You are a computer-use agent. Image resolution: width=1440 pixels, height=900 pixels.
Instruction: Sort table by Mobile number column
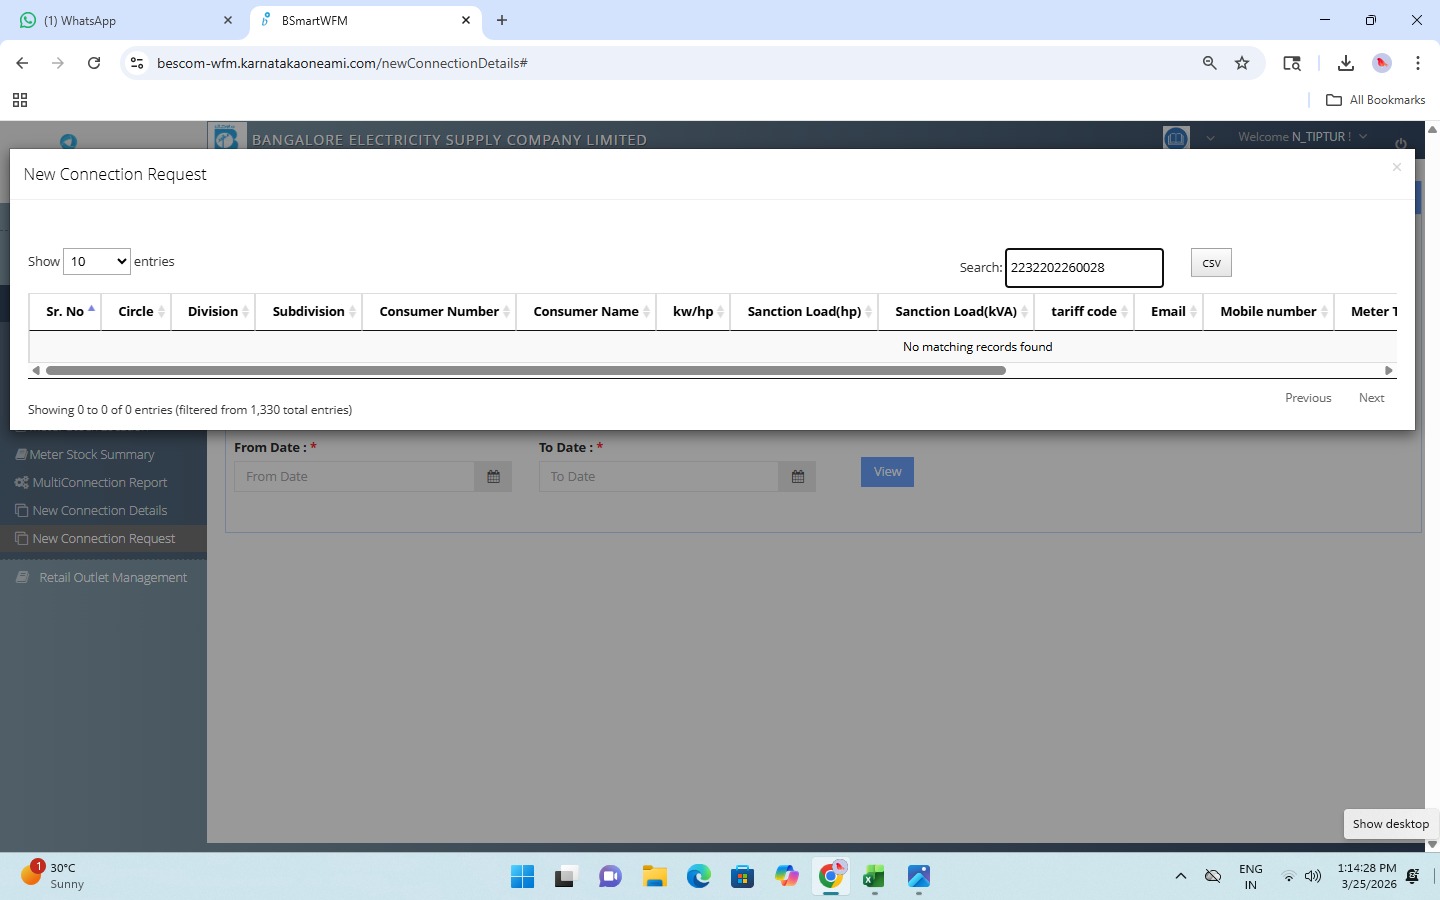(1268, 312)
